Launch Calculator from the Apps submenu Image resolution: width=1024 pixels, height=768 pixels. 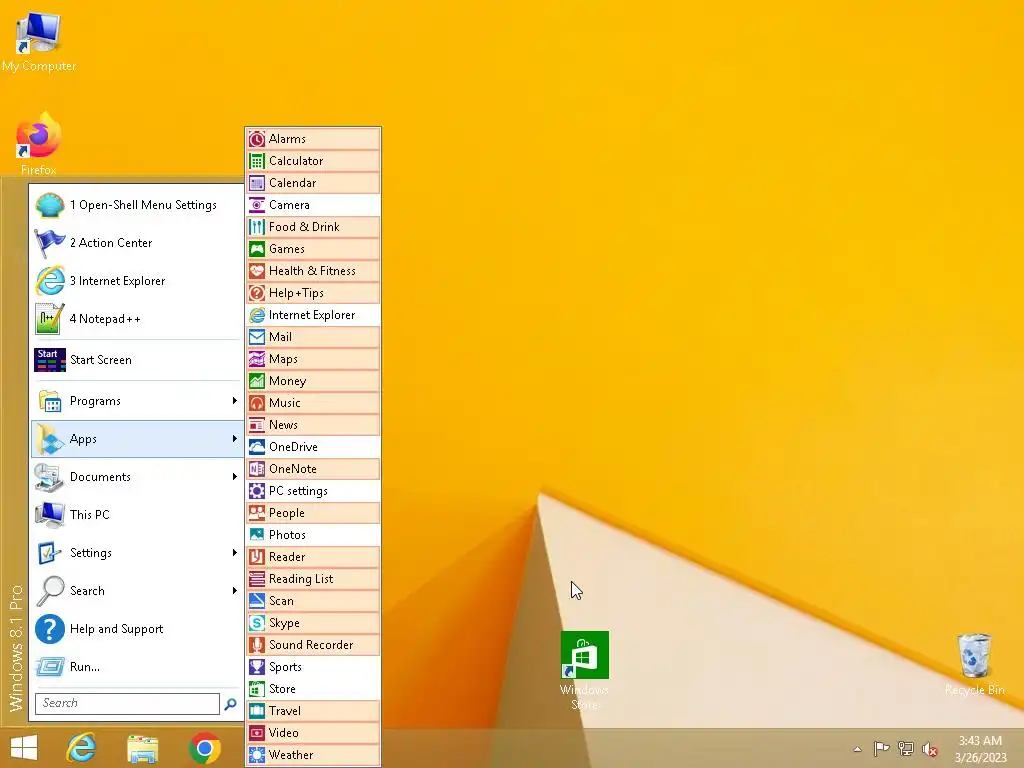point(313,161)
